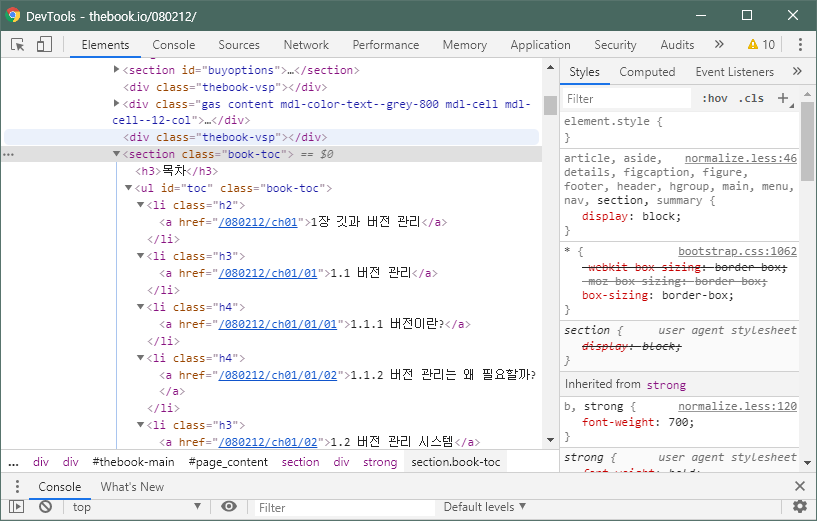817x521 pixels.
Task: Open Default levels dropdown
Action: (485, 507)
